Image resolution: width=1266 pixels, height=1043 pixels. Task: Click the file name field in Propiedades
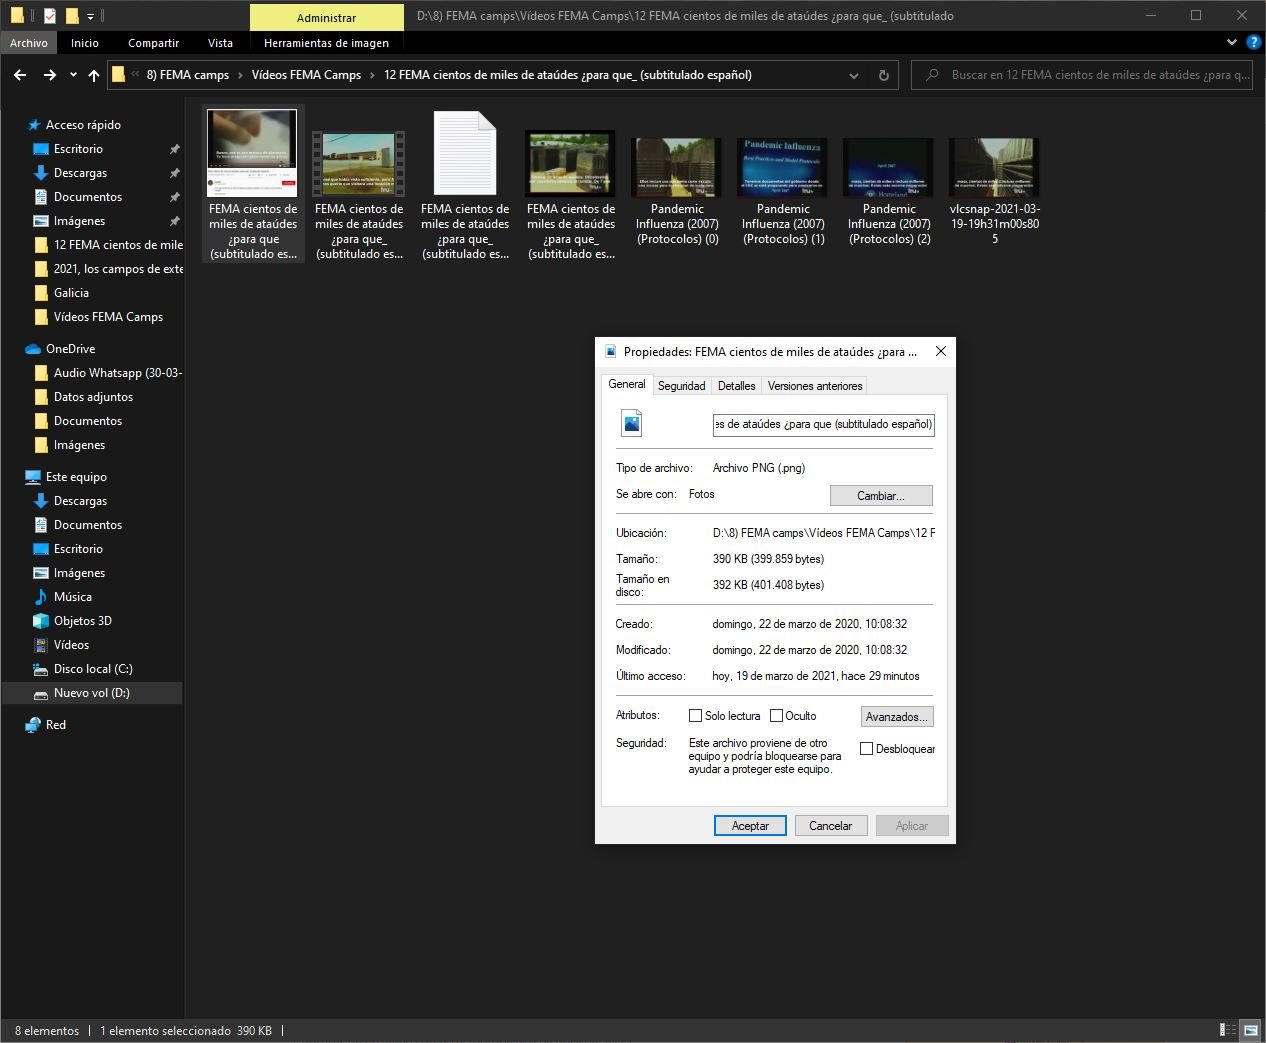[823, 424]
